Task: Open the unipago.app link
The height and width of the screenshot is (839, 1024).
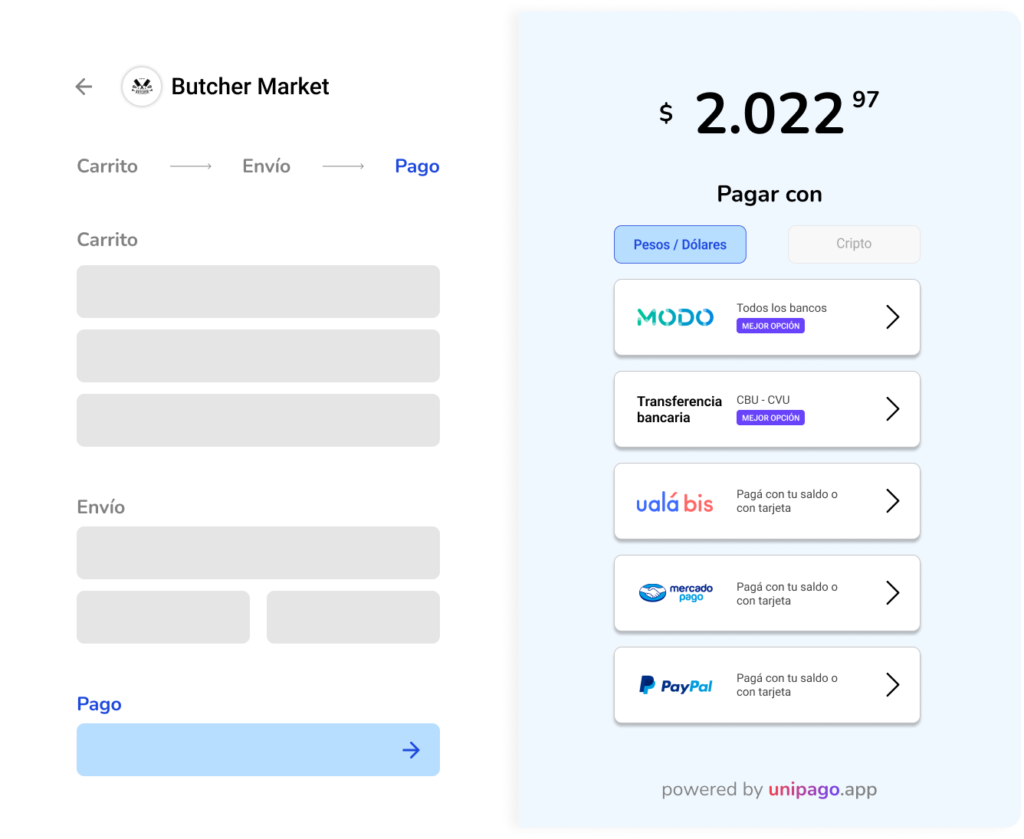Action: tap(822, 789)
